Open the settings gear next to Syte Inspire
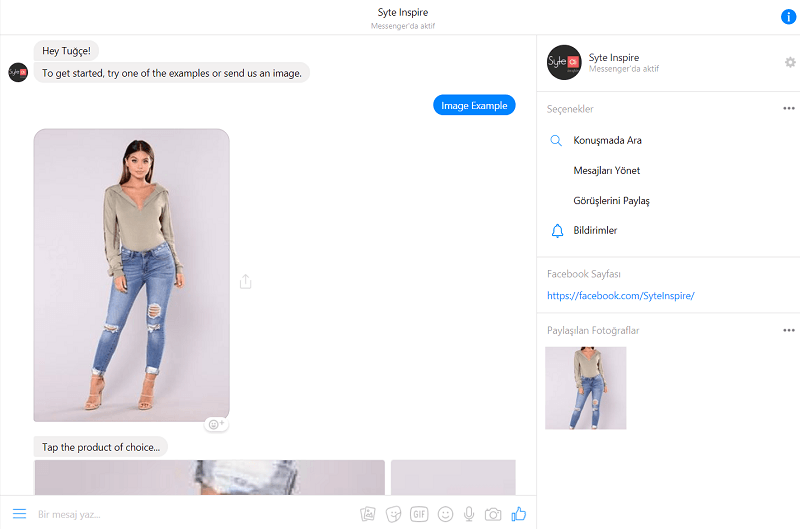 (790, 62)
